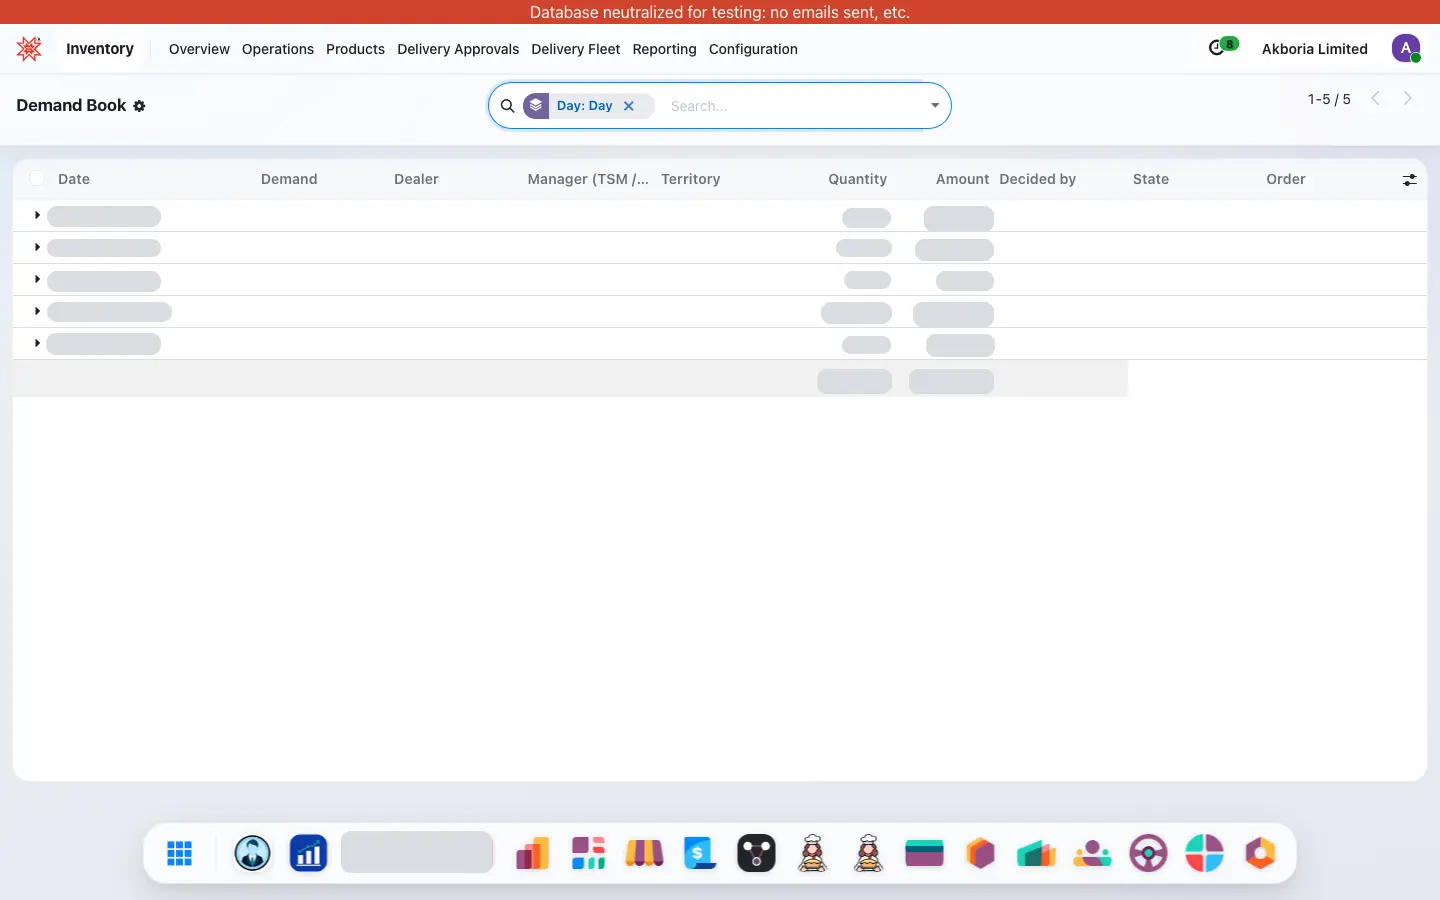Open the people group dock icon
Screen dimensions: 1440x900
(1093, 853)
